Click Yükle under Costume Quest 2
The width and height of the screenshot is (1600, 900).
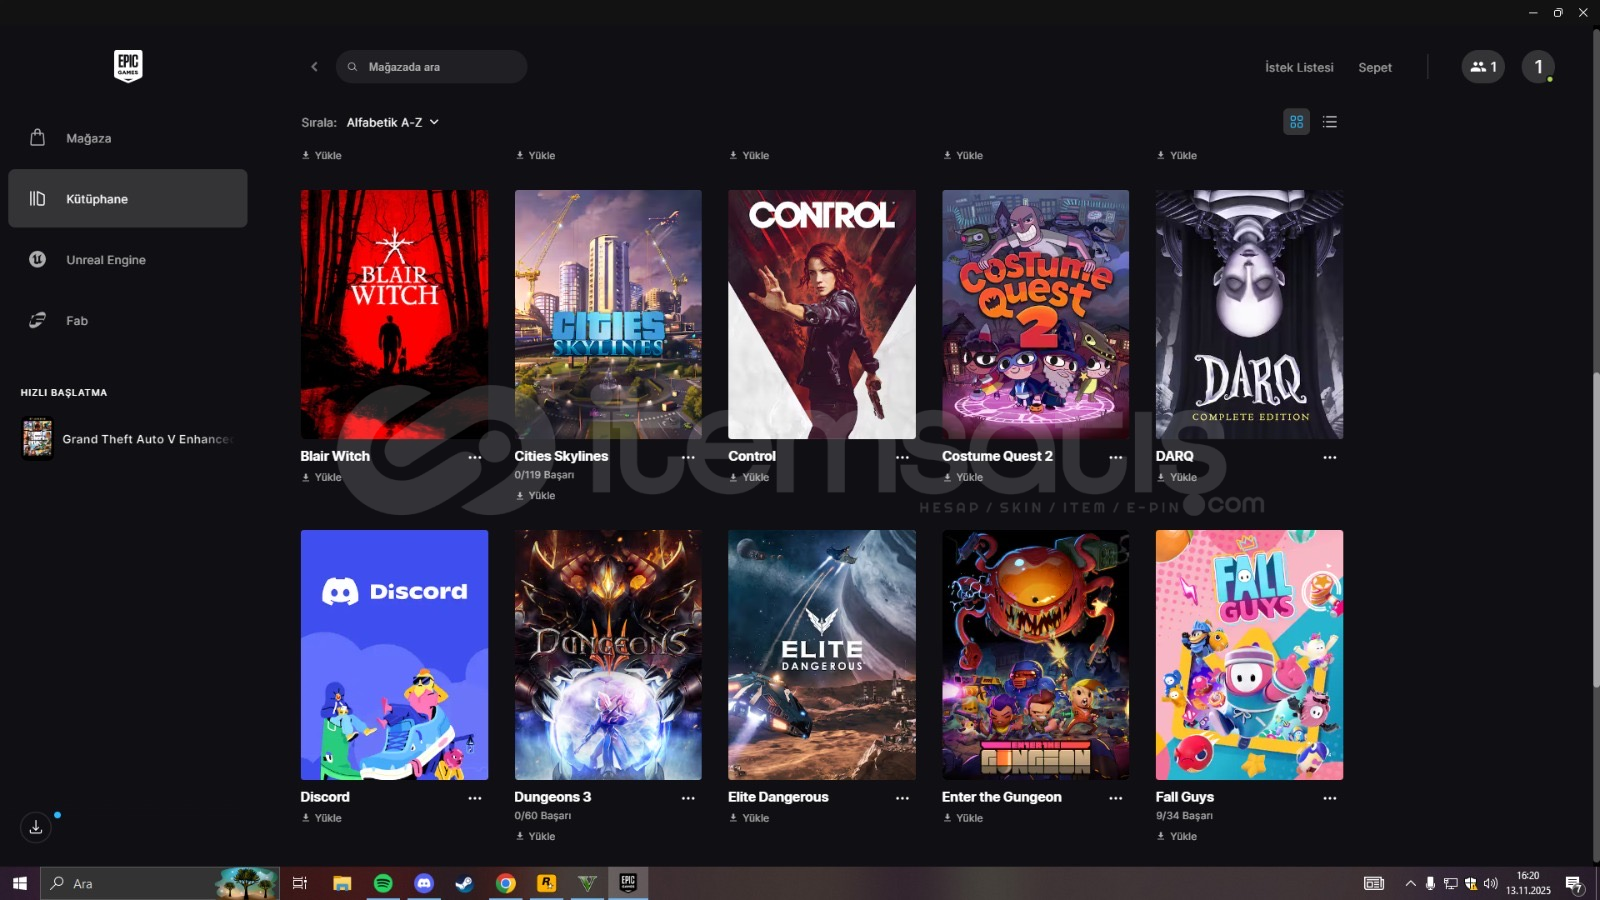pyautogui.click(x=963, y=477)
